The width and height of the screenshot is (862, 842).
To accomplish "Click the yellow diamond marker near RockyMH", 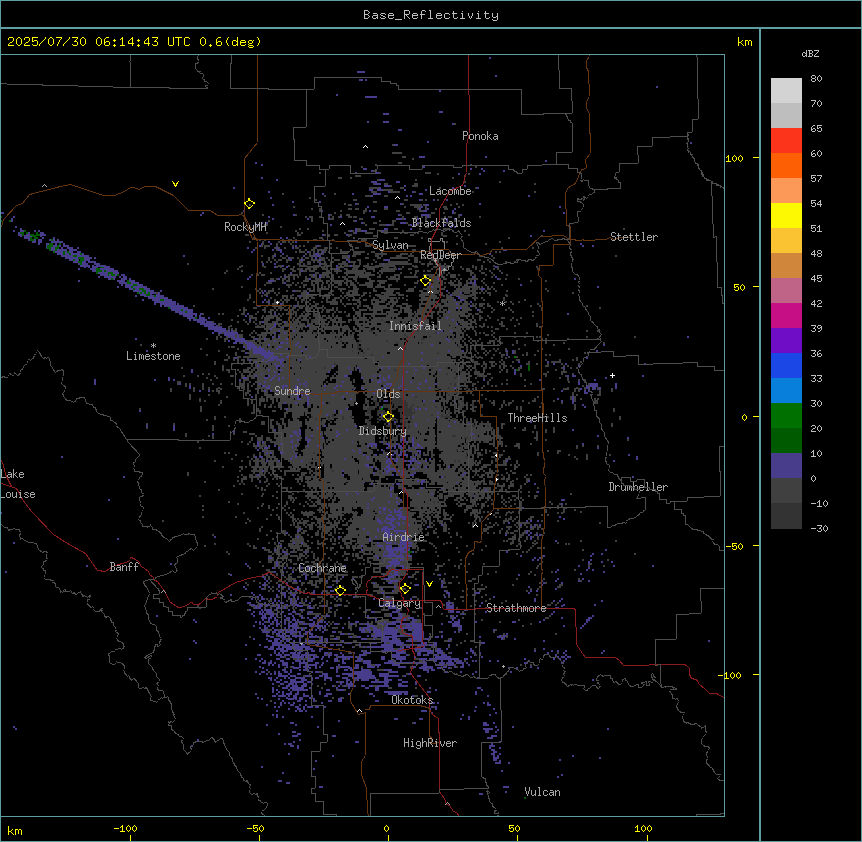I will [x=250, y=204].
